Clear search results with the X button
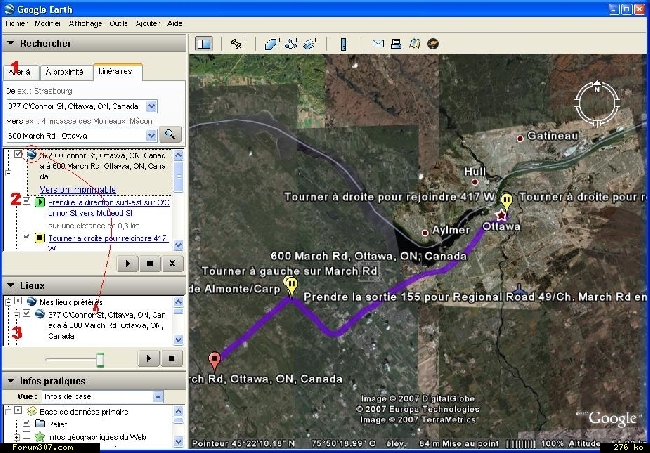 (172, 263)
